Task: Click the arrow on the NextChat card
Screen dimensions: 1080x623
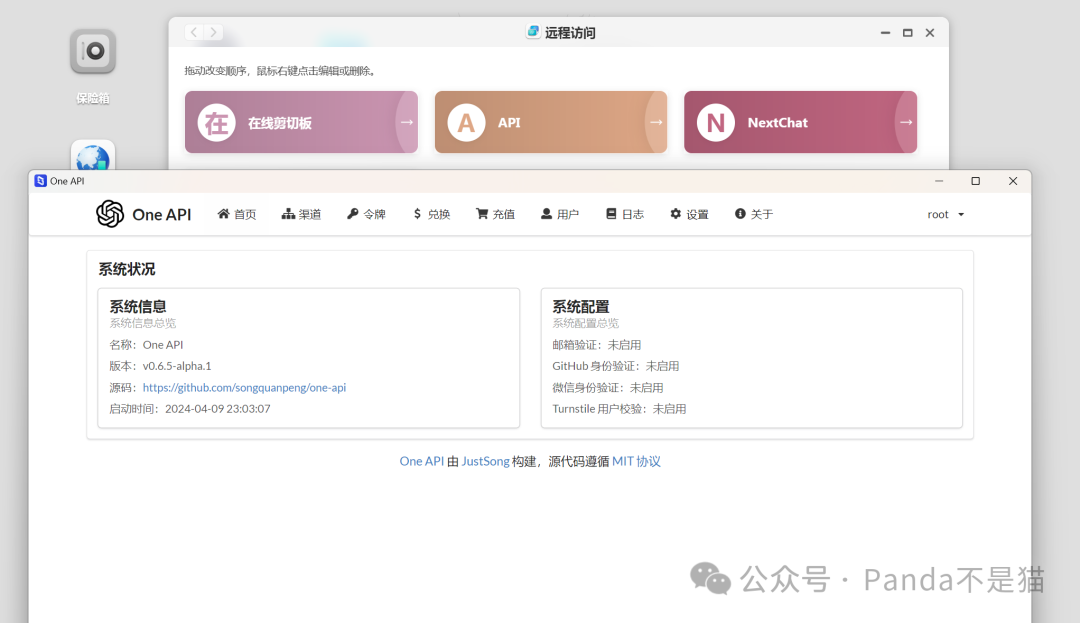Action: pos(905,122)
